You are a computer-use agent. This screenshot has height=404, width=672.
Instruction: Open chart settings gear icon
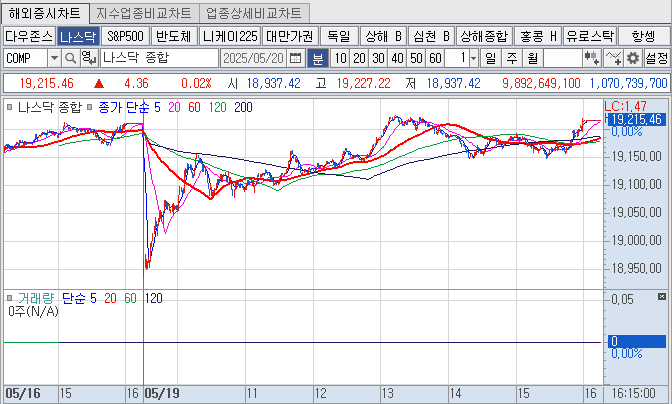click(x=633, y=58)
